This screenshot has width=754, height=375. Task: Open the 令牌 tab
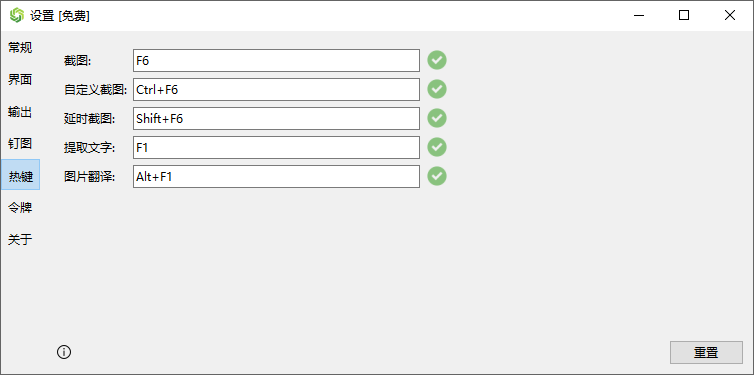click(x=20, y=208)
